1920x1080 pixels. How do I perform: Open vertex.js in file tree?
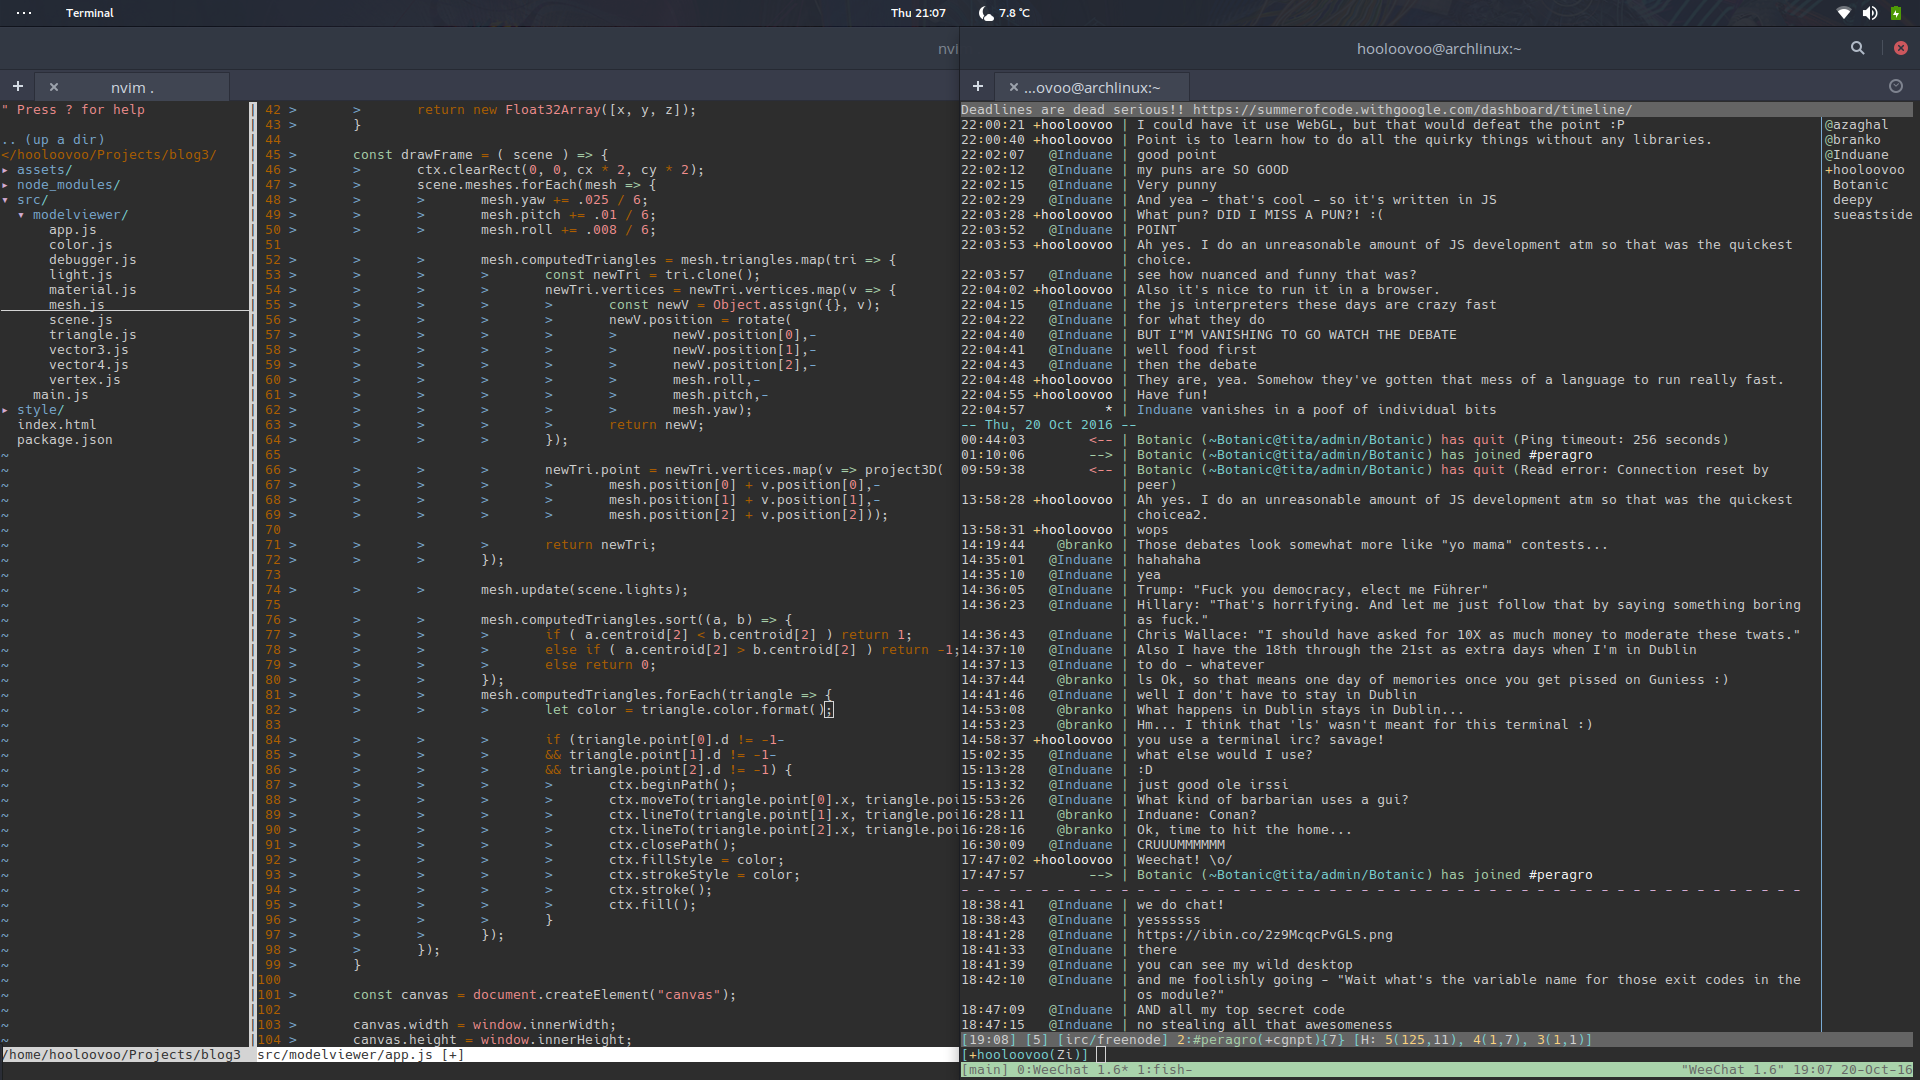(85, 380)
